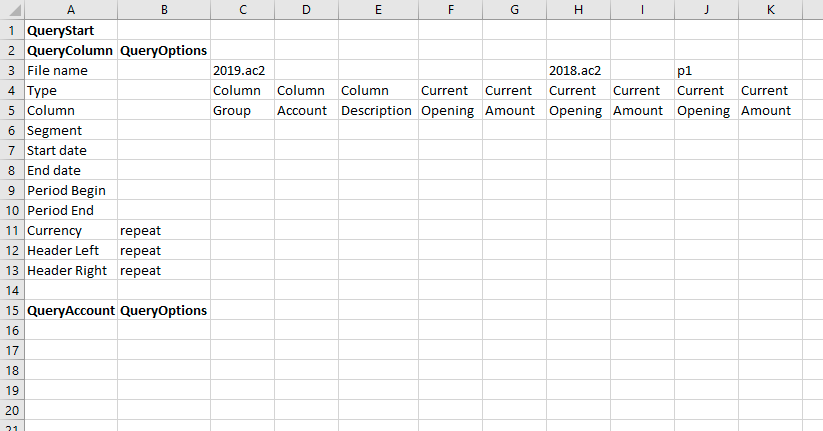Select column A header
823x431 pixels.
(70, 10)
